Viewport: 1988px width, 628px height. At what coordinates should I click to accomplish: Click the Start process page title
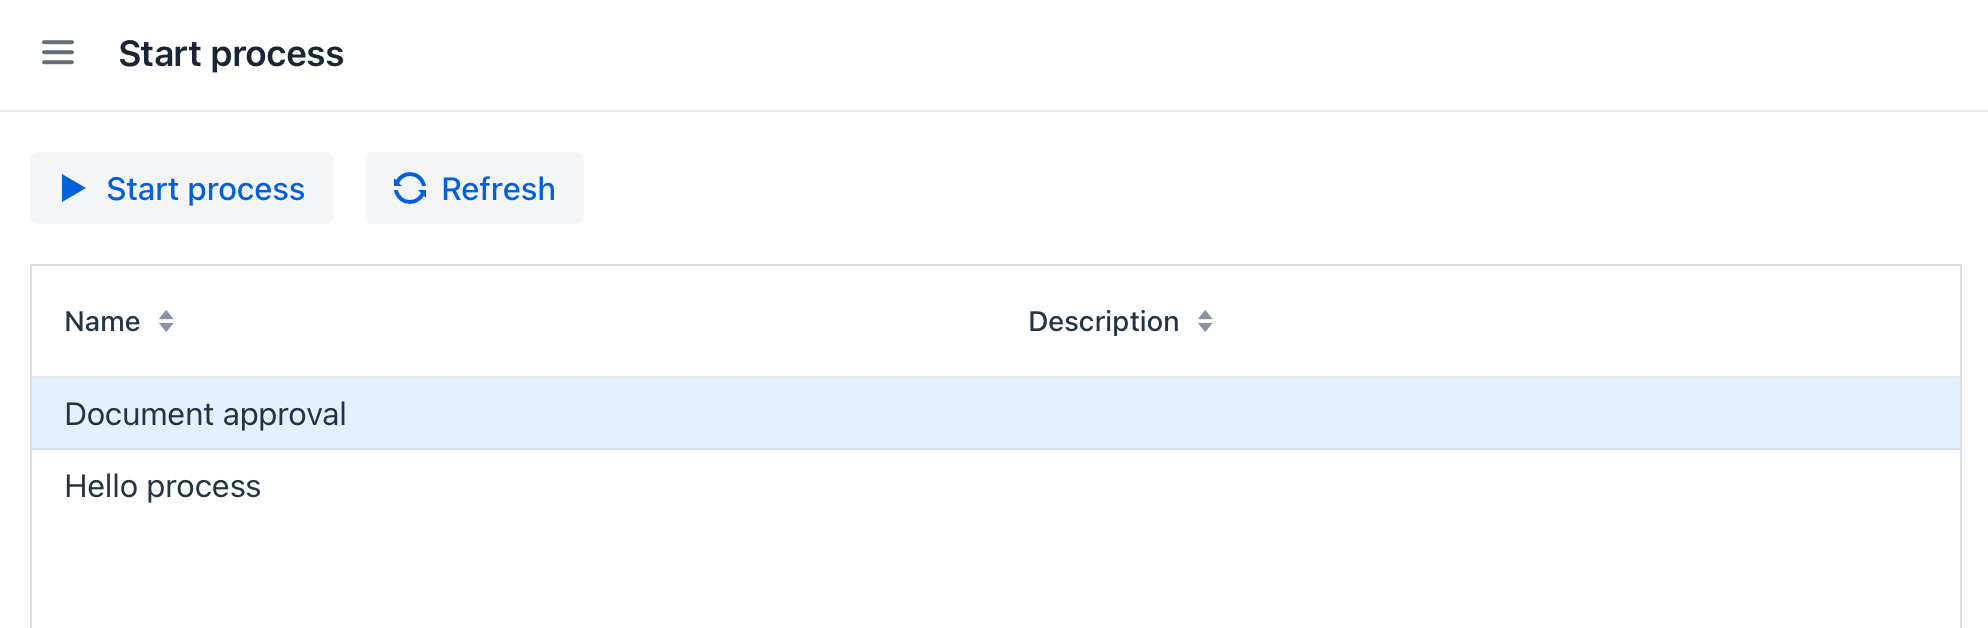(231, 54)
